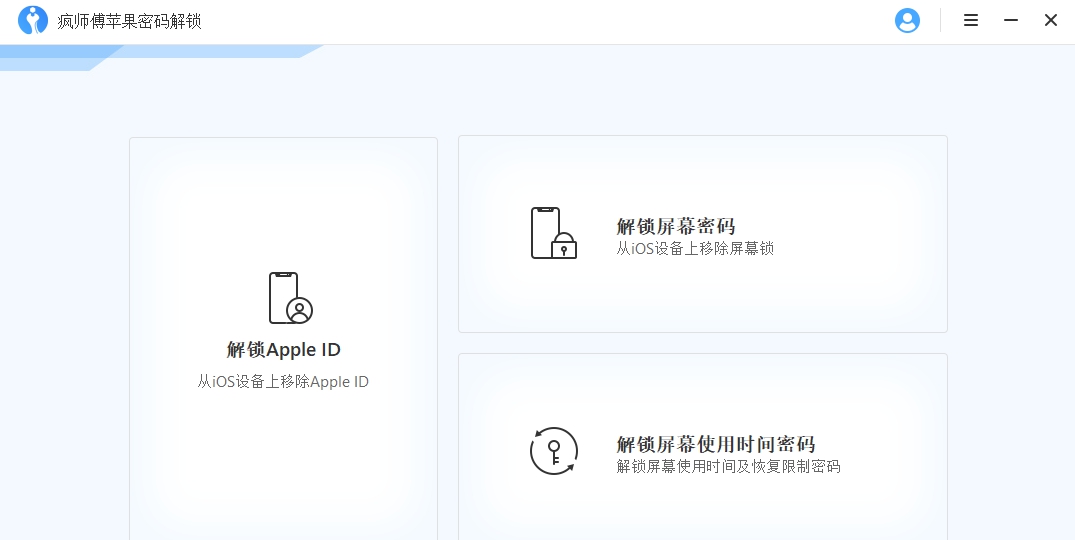Click the phone with padlock icon
This screenshot has width=1075, height=540.
554,234
